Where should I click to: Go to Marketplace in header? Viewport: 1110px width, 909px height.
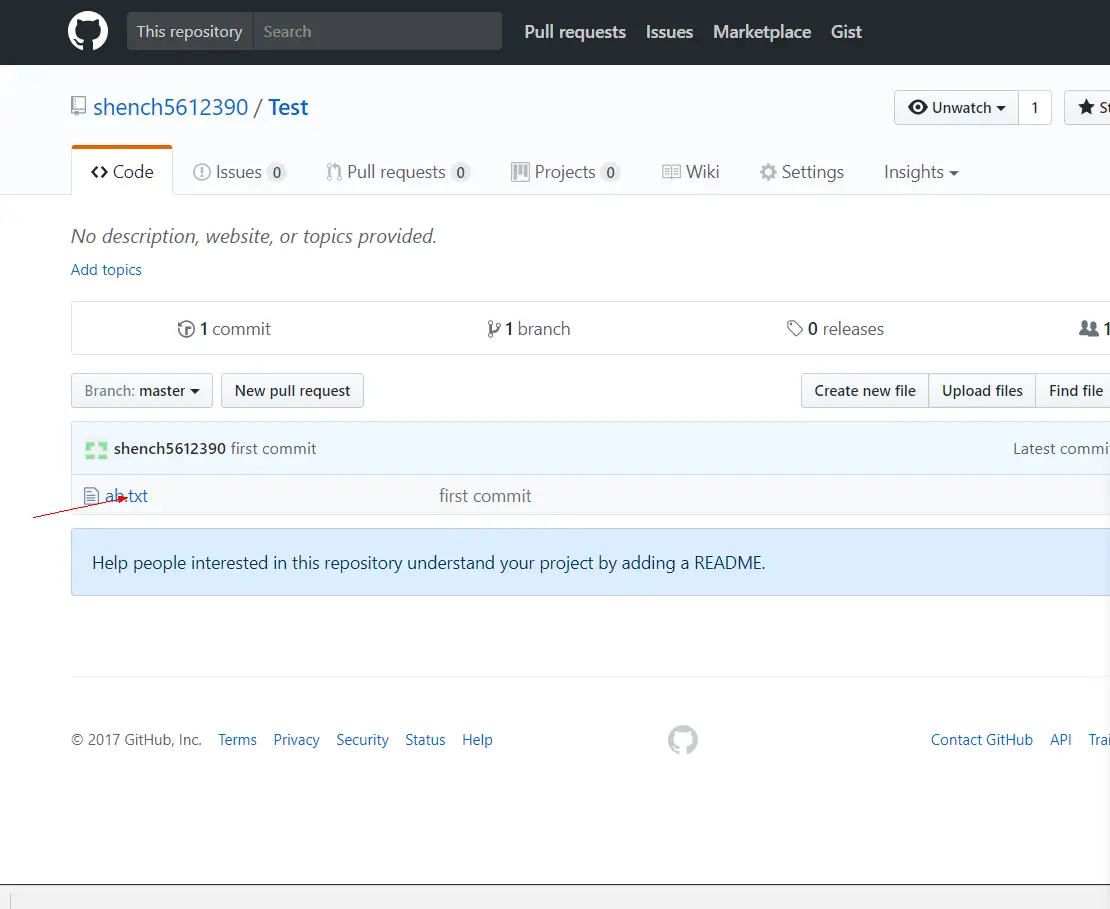(x=762, y=32)
